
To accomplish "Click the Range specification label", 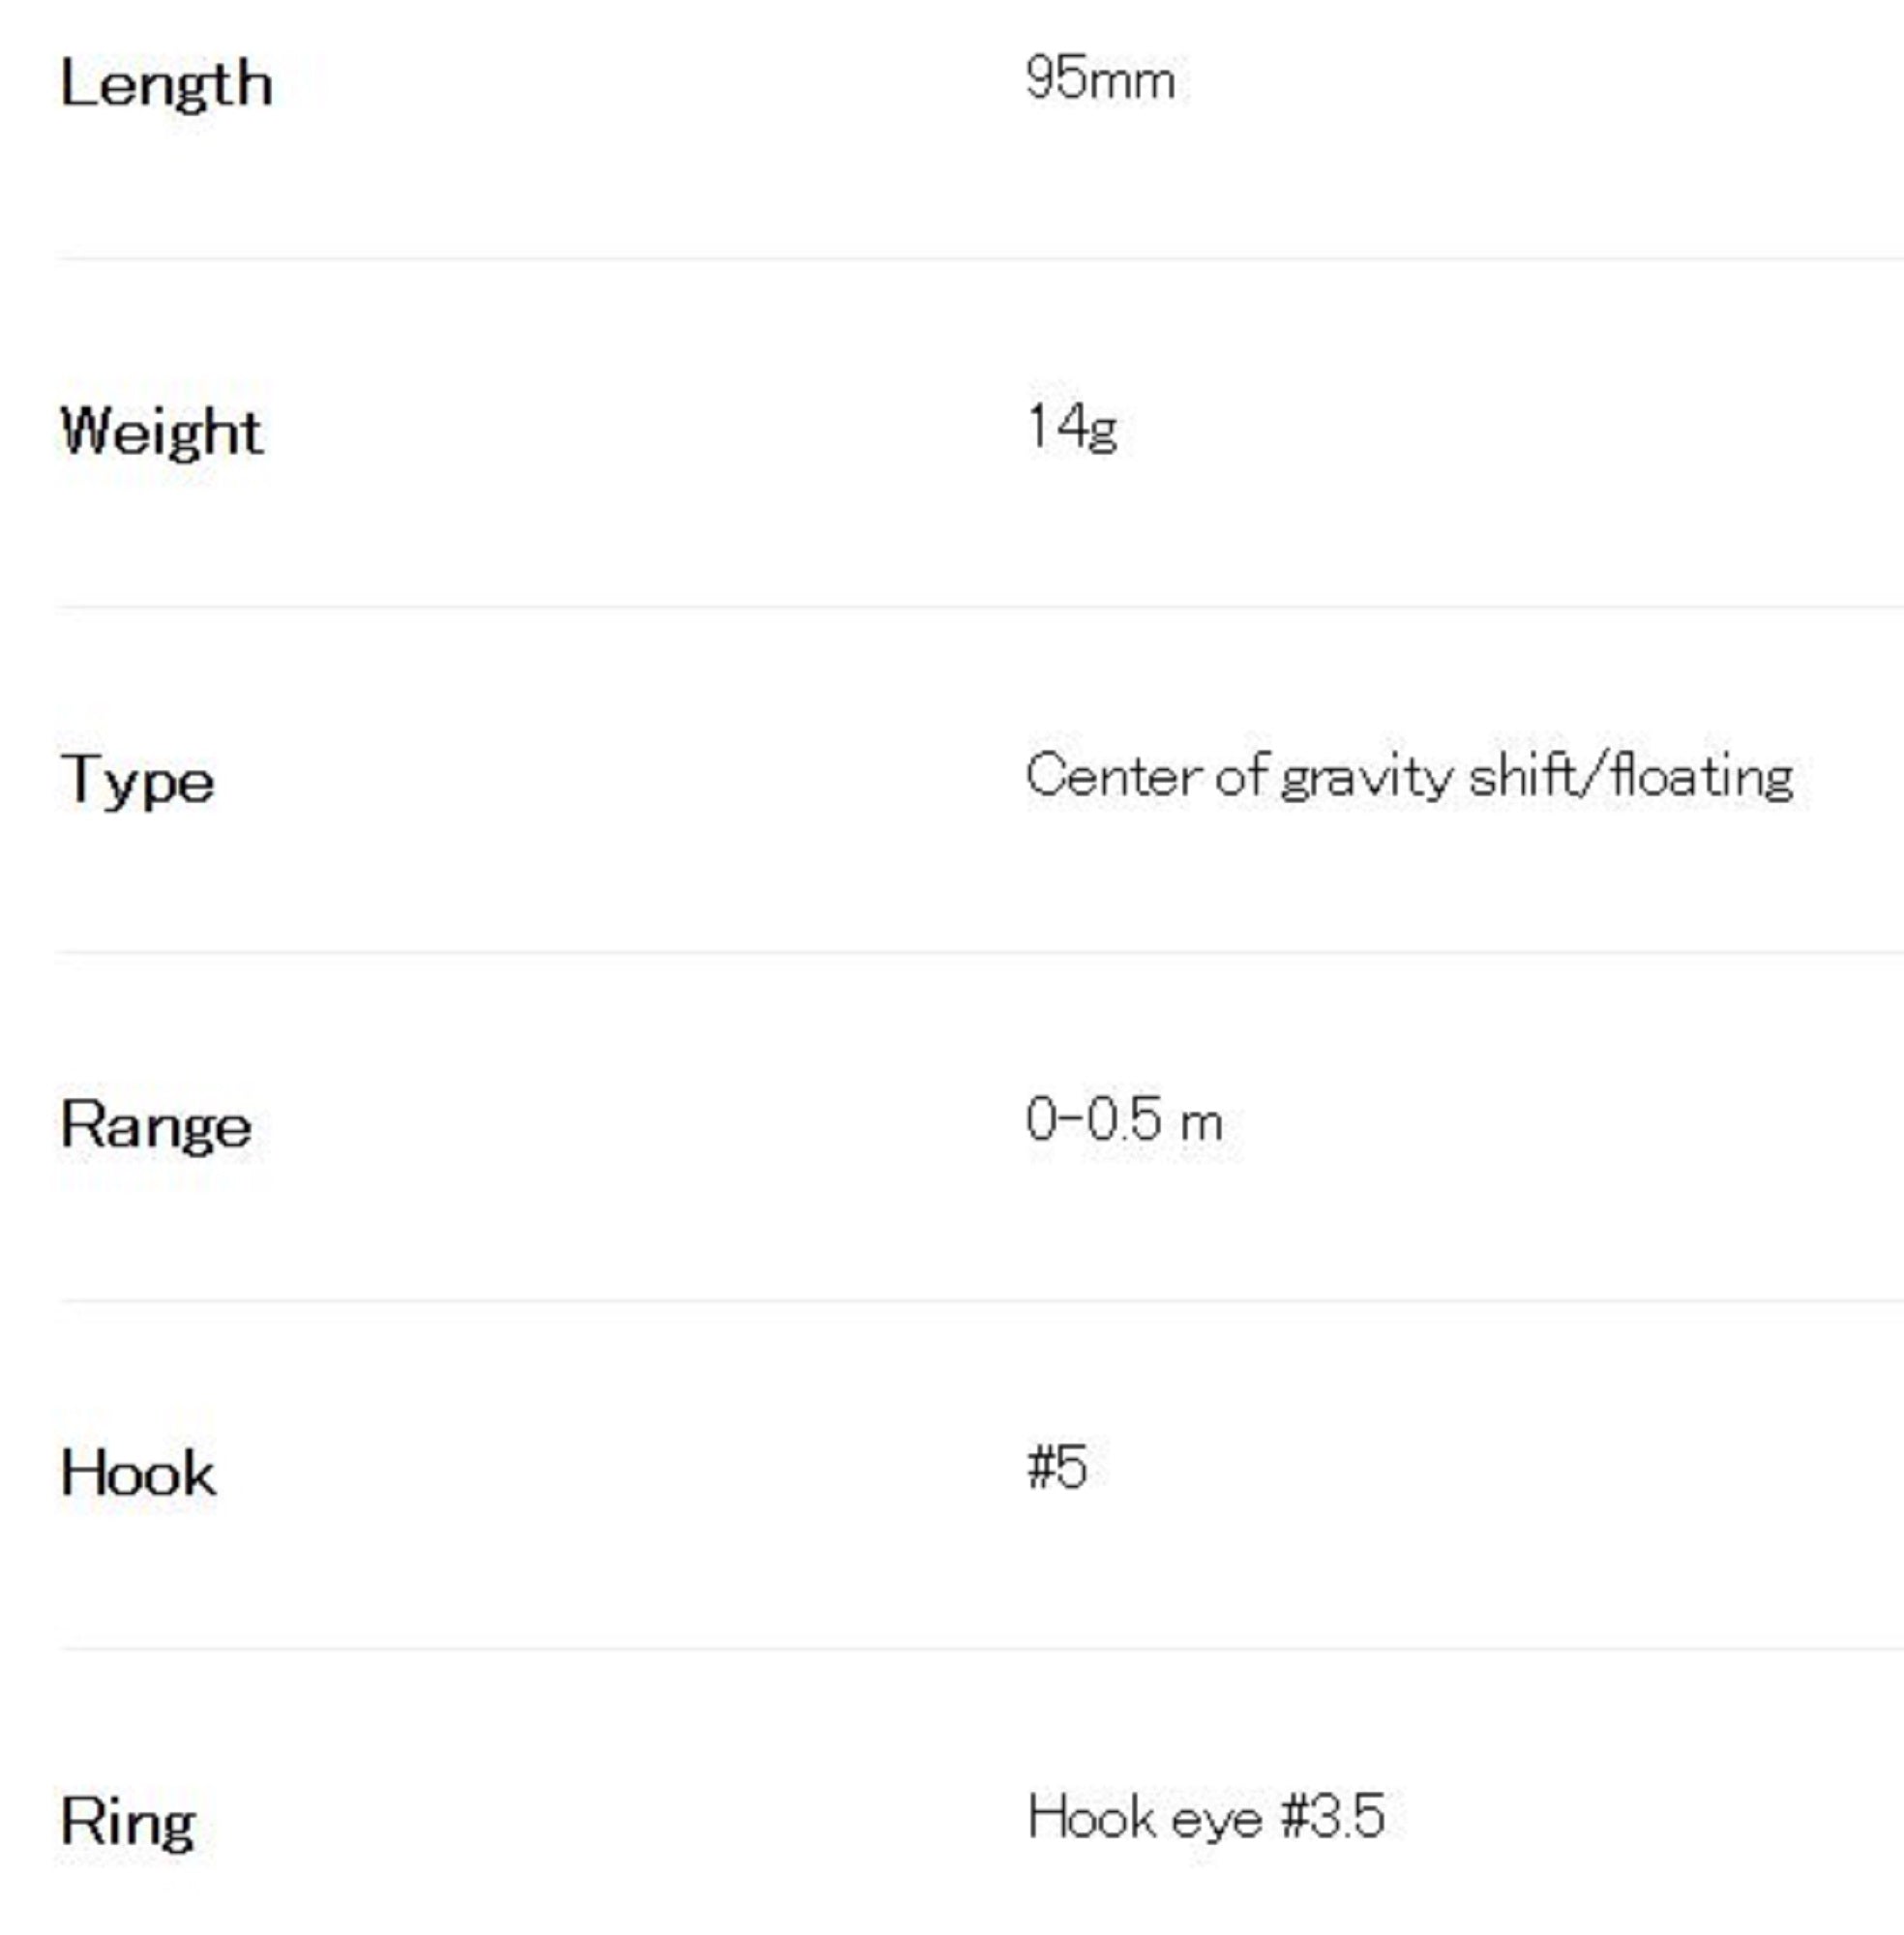I will (156, 1126).
